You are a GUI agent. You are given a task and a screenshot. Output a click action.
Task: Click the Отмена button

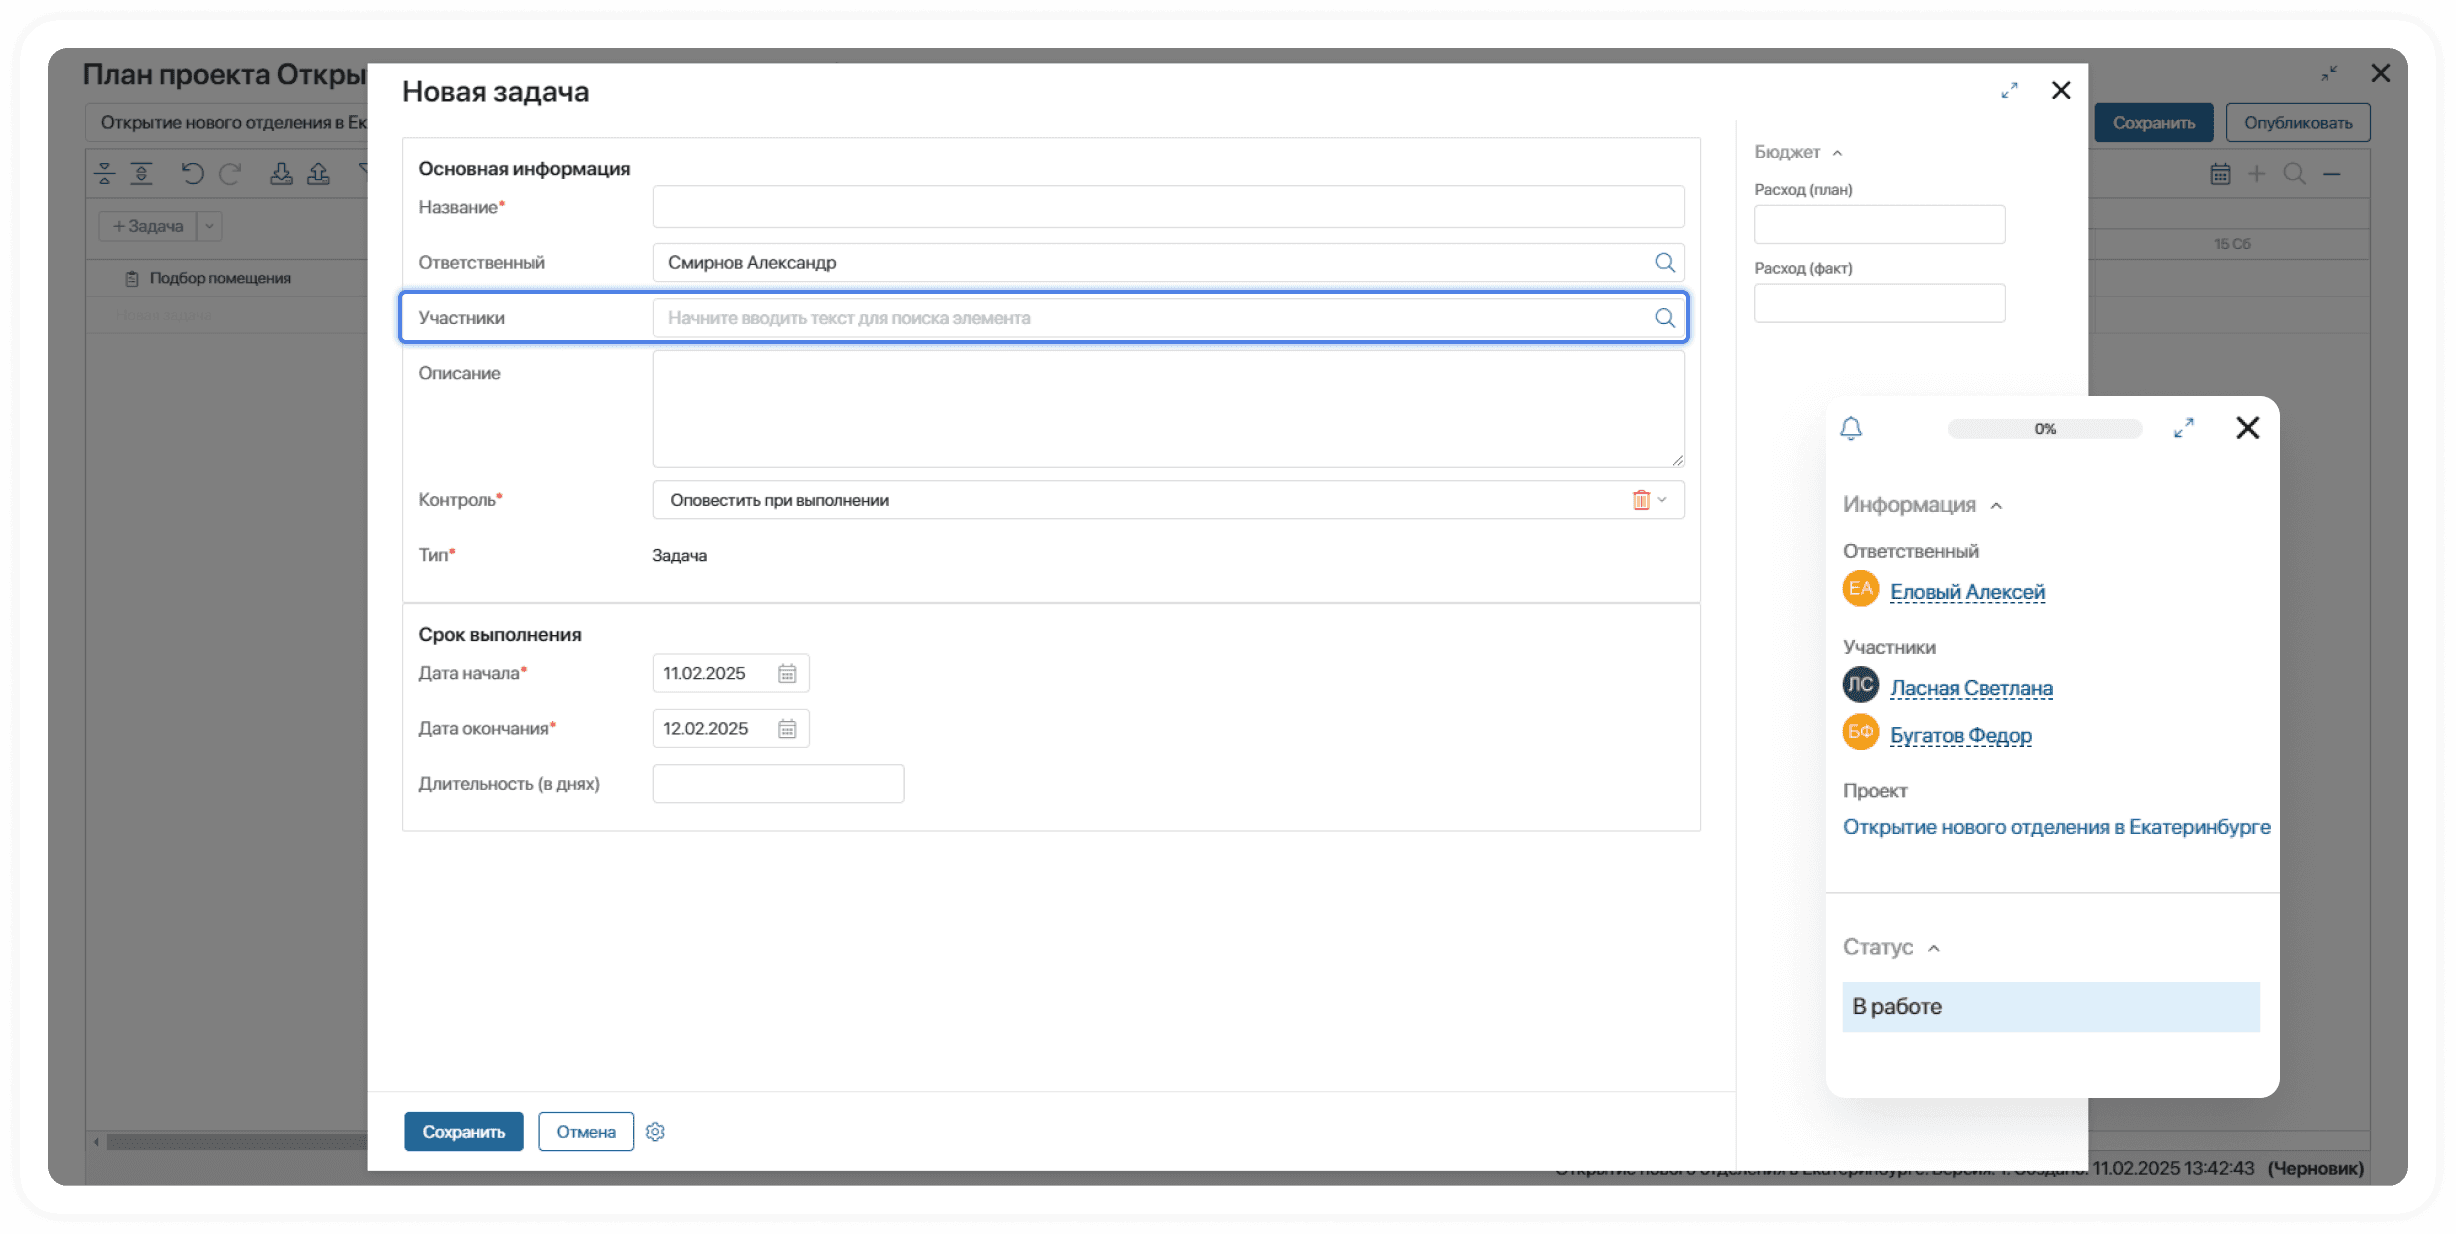[585, 1132]
